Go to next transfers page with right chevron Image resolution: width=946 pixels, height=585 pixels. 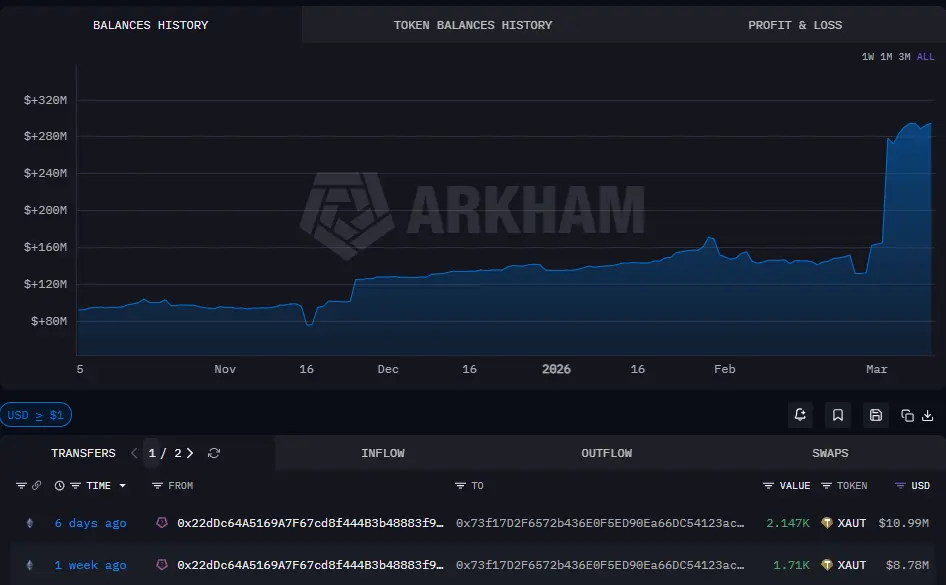(191, 453)
